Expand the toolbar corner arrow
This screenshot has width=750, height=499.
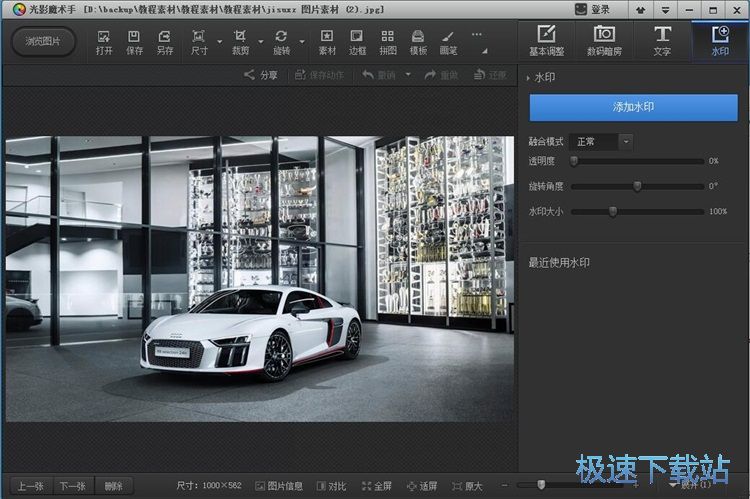coord(485,51)
